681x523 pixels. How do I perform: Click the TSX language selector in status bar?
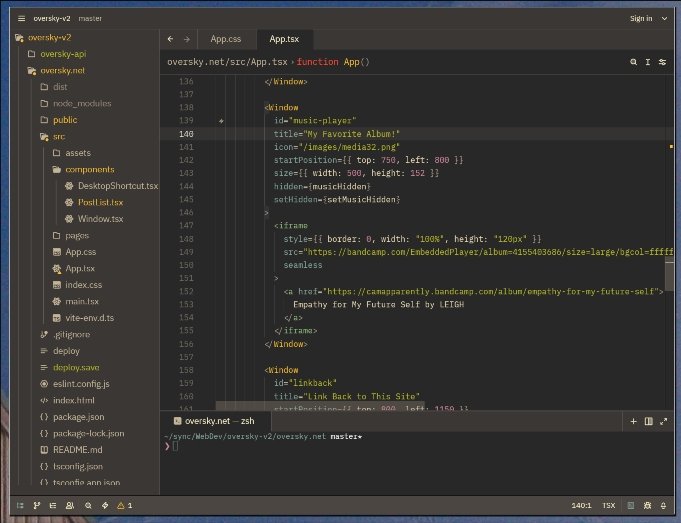[x=609, y=506]
